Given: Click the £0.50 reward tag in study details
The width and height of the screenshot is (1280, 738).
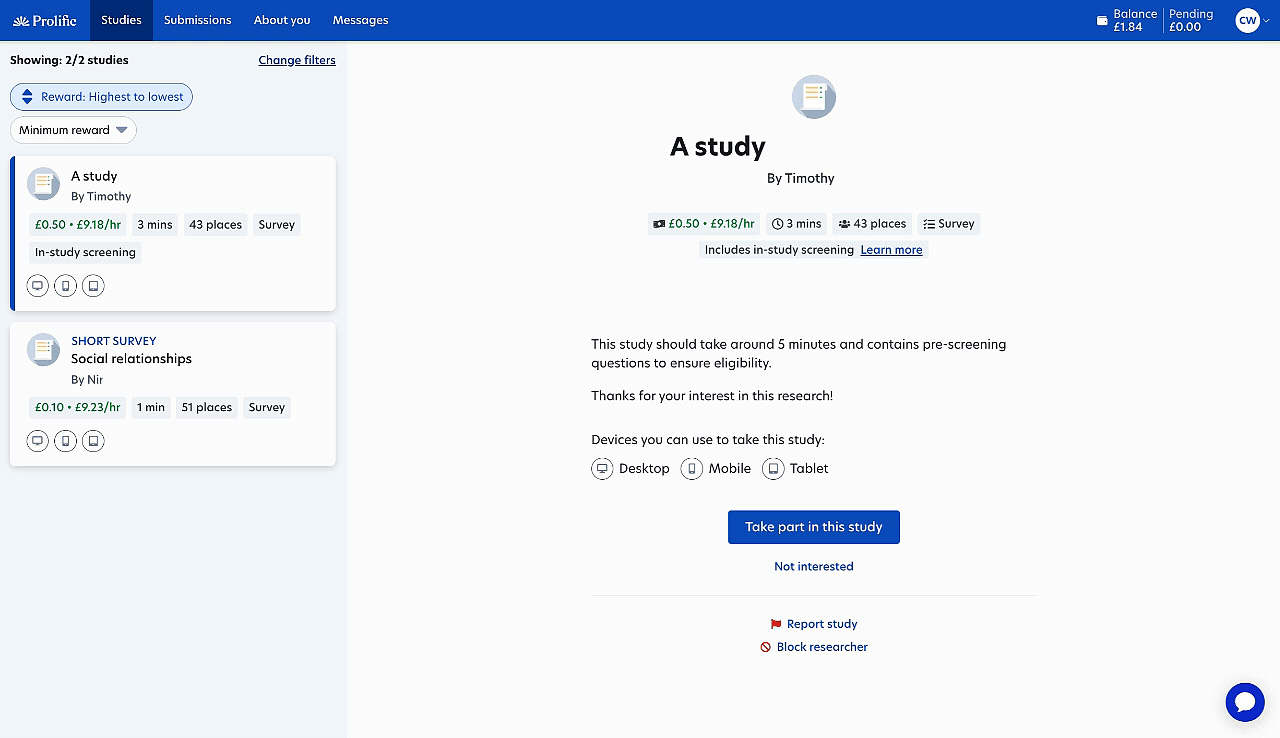Looking at the screenshot, I should tap(704, 224).
